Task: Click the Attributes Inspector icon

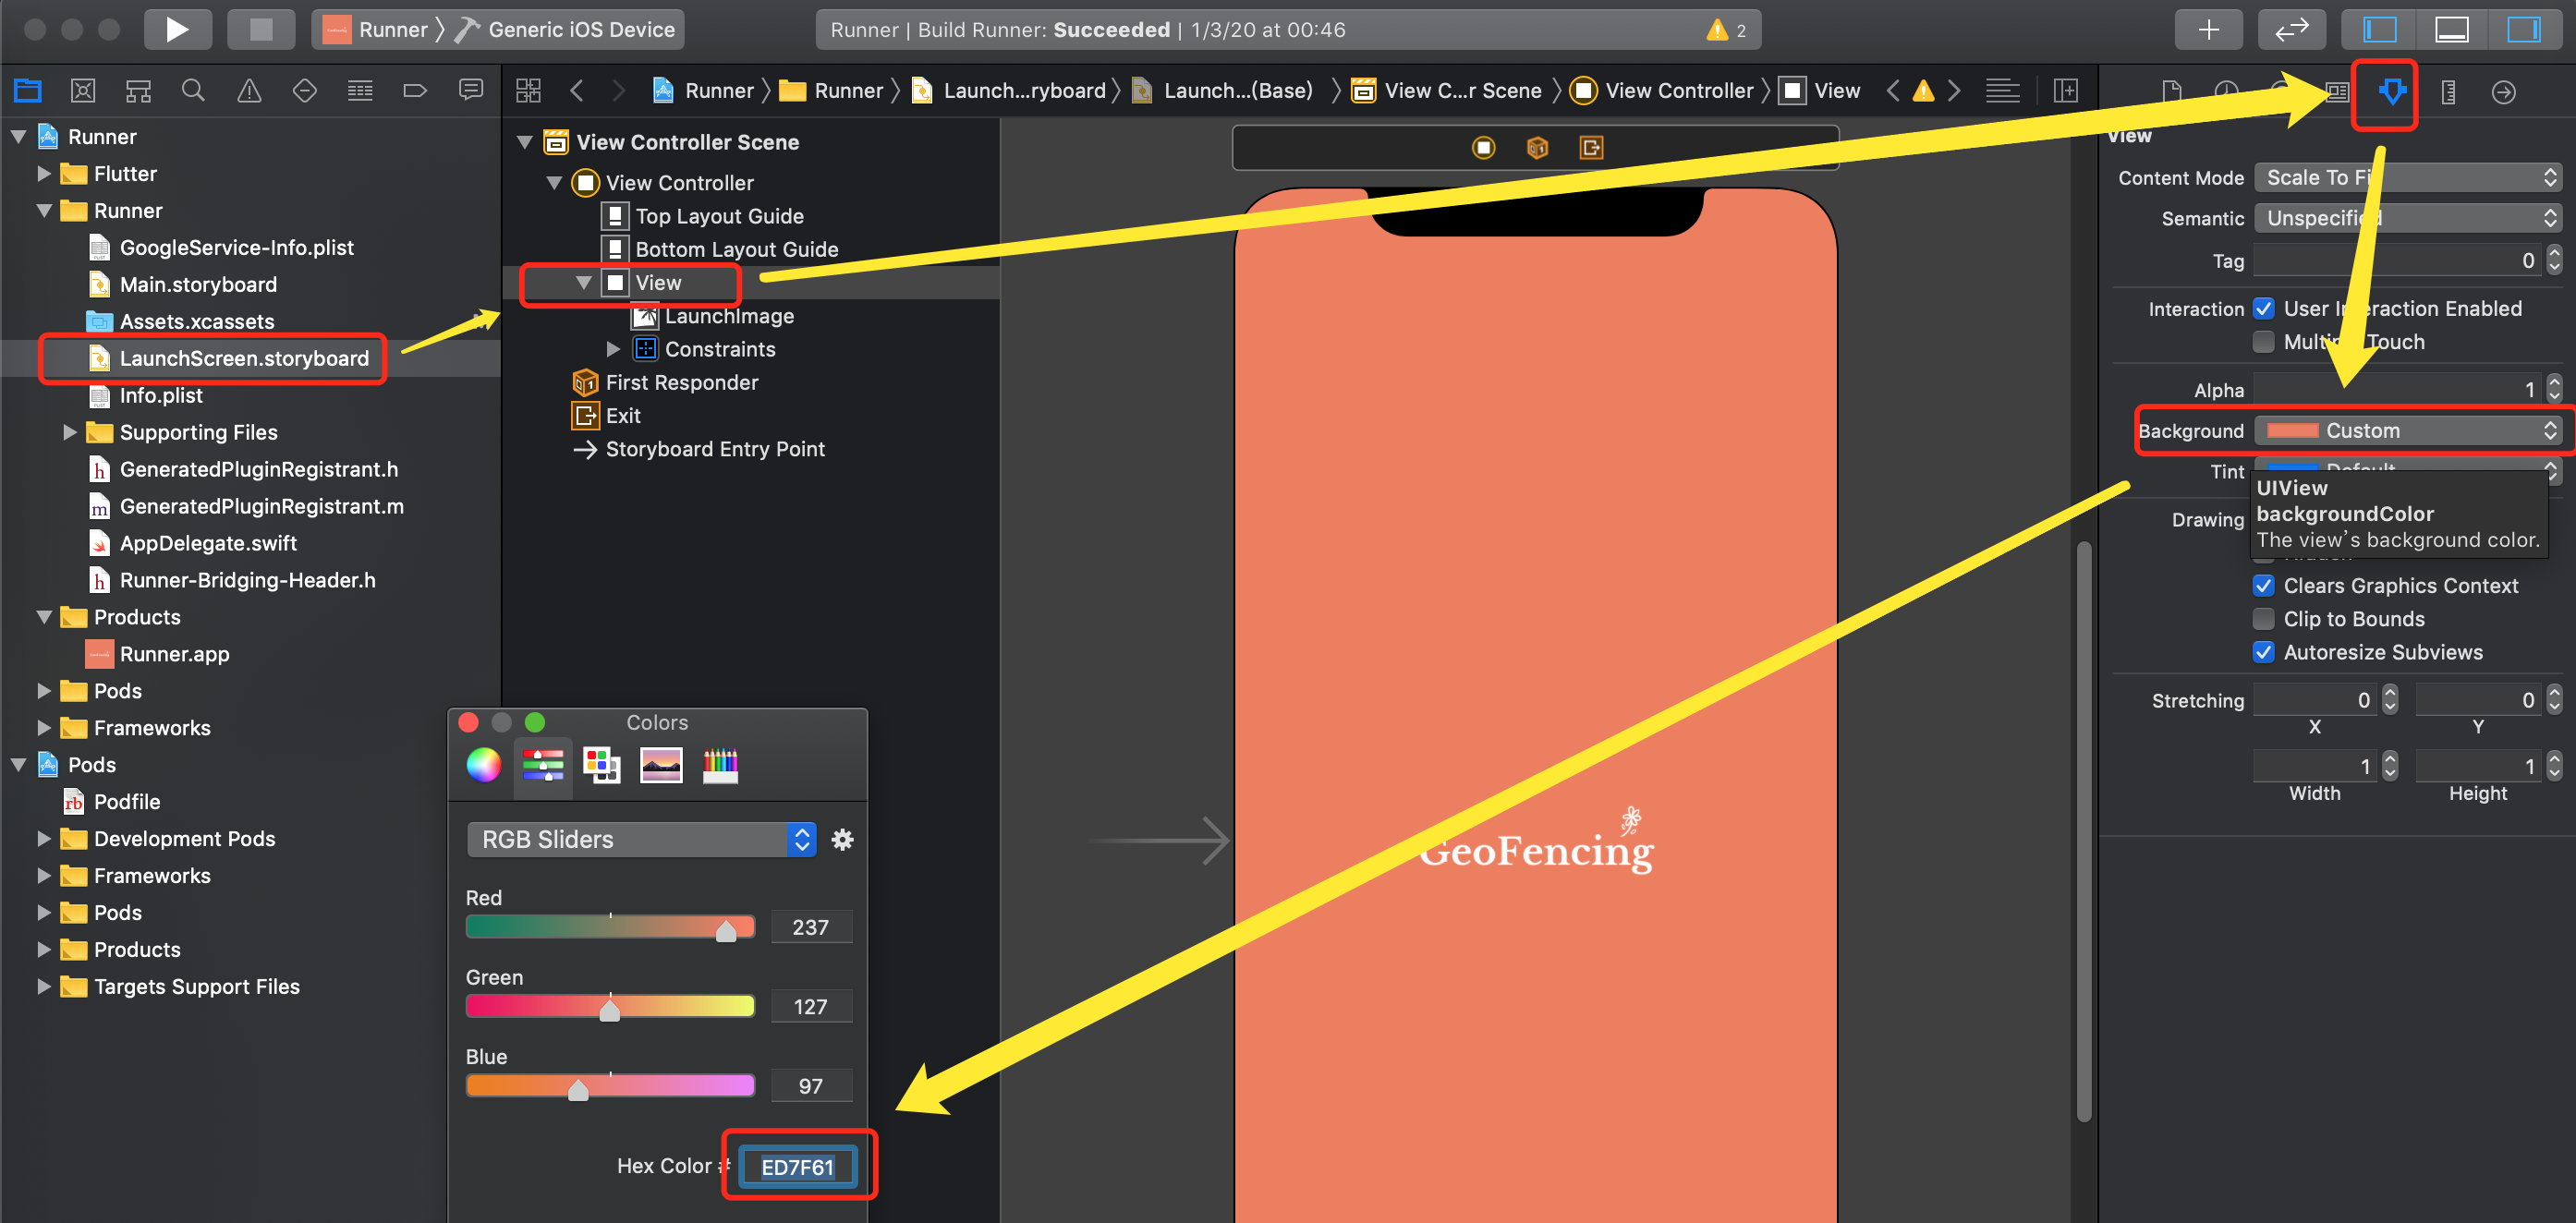Action: click(x=2388, y=92)
